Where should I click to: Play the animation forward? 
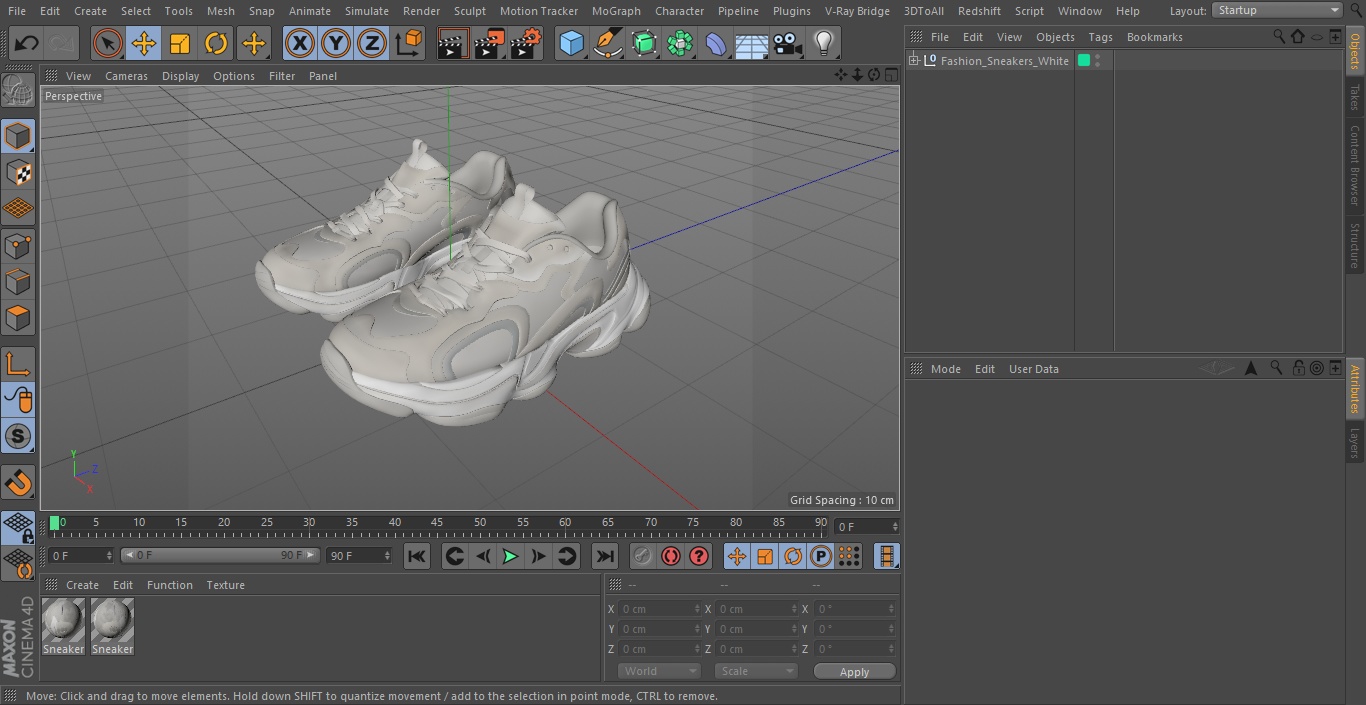point(510,556)
